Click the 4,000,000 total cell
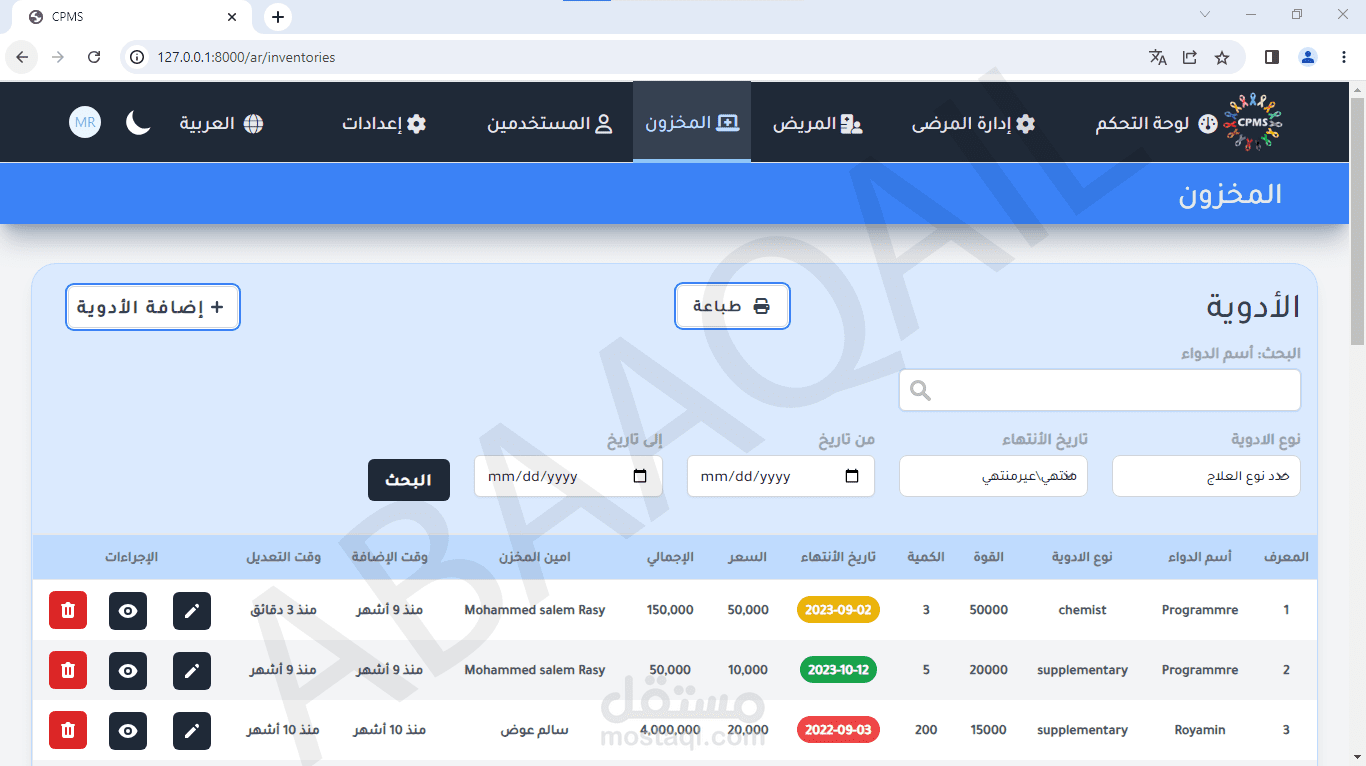 (x=670, y=730)
